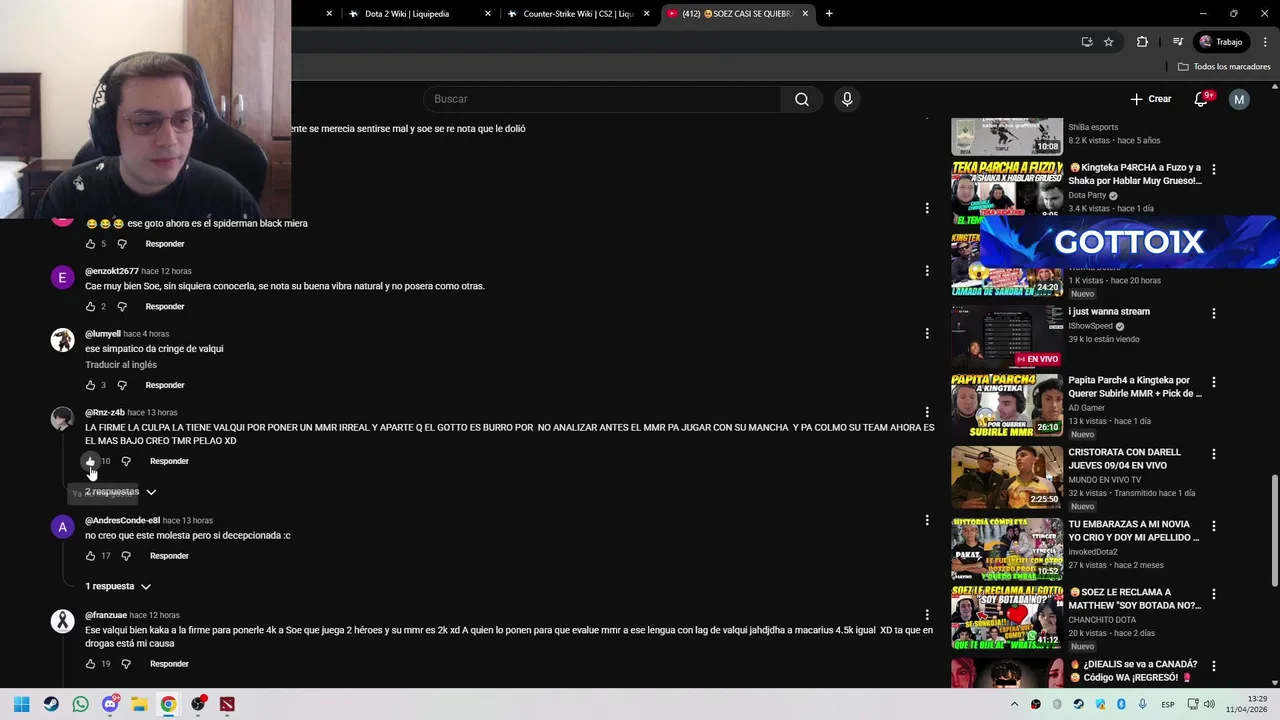Like the @lumyell comment

click(x=90, y=385)
